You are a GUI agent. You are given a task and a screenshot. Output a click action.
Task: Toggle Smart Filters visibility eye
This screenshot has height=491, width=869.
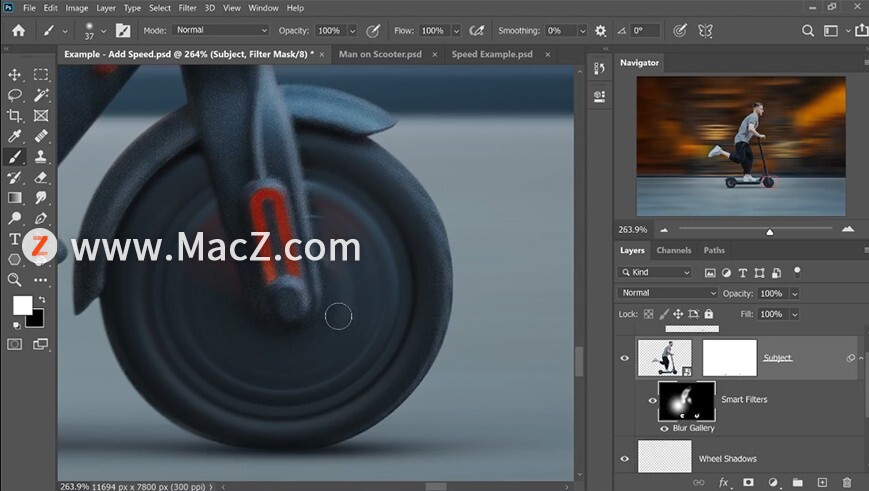652,400
